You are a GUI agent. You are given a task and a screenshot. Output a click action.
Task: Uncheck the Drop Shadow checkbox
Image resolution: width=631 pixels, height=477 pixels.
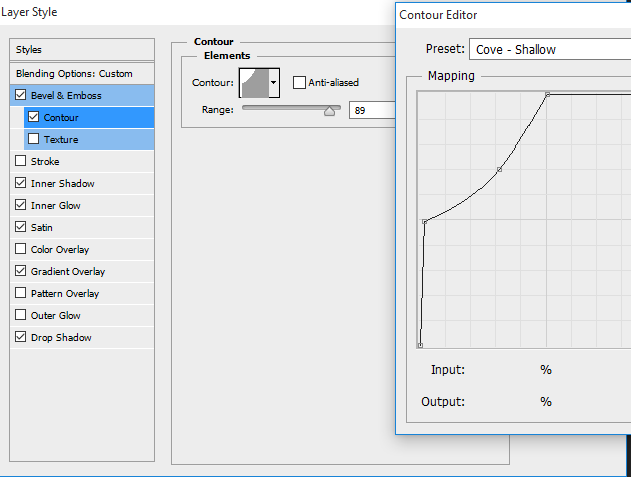(21, 337)
